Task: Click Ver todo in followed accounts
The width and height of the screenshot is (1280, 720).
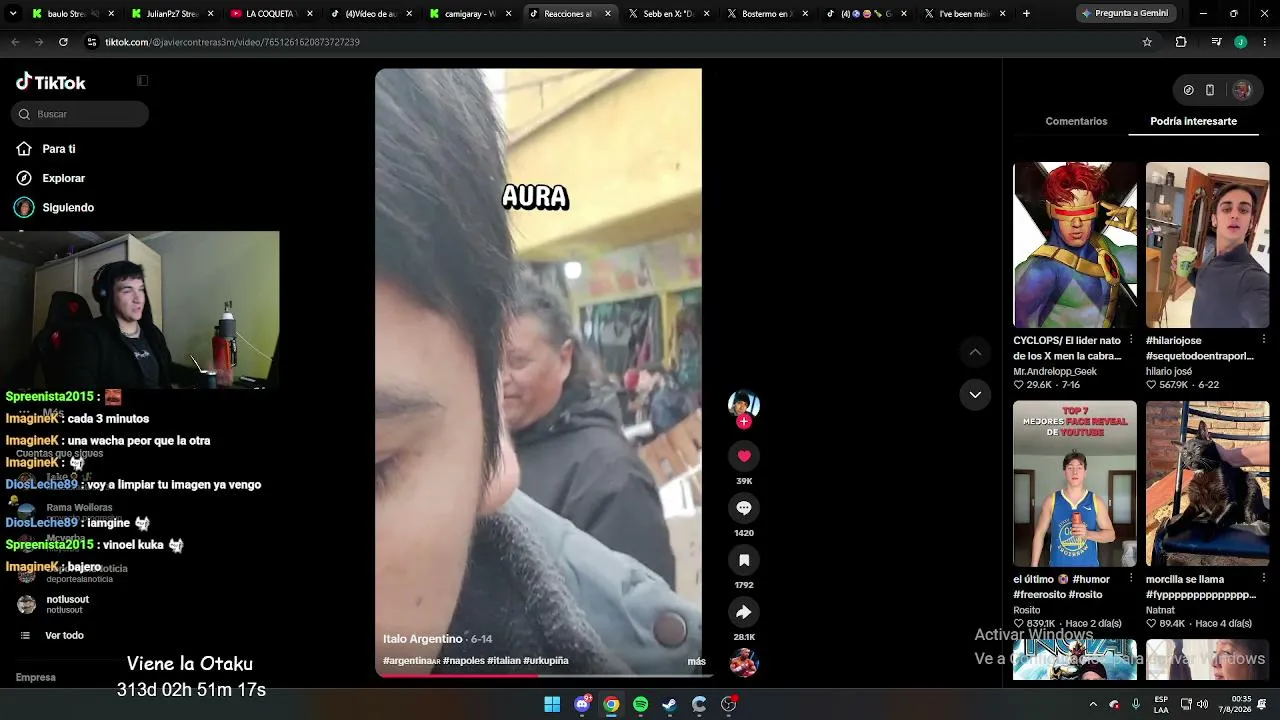Action: click(x=64, y=636)
